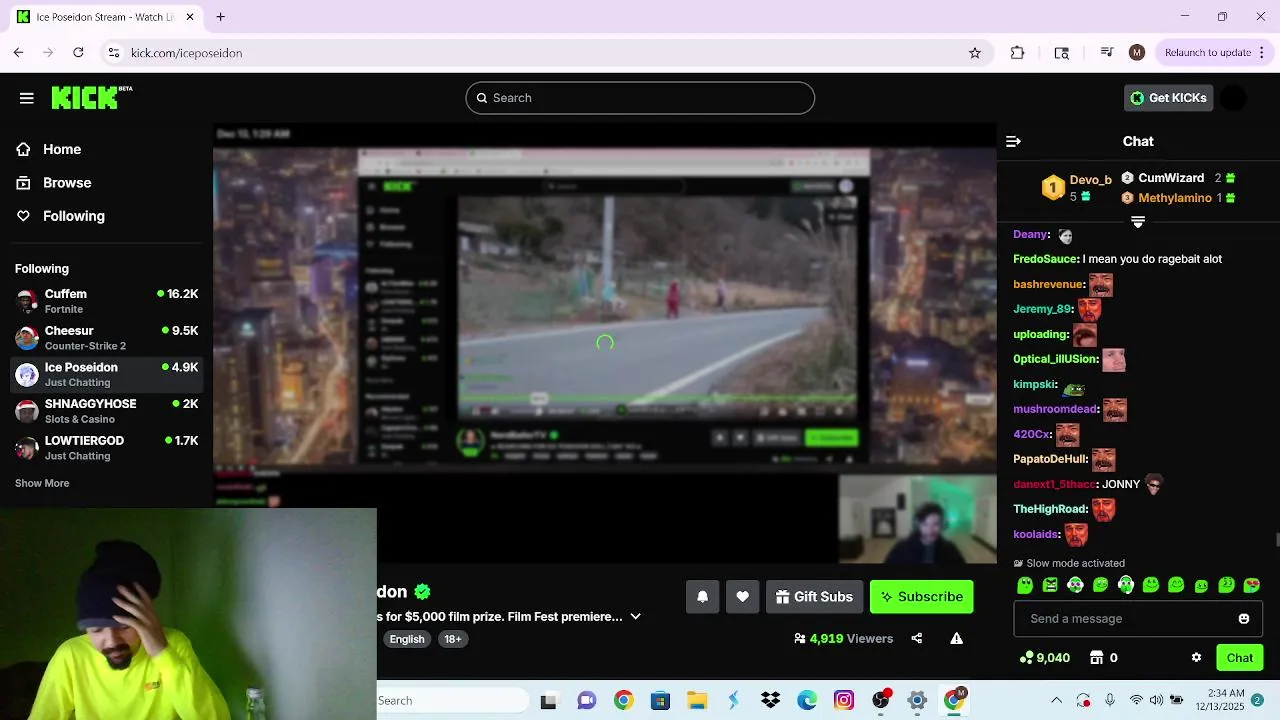Click the green Subscribe button
1280x720 pixels.
pyautogui.click(x=921, y=597)
